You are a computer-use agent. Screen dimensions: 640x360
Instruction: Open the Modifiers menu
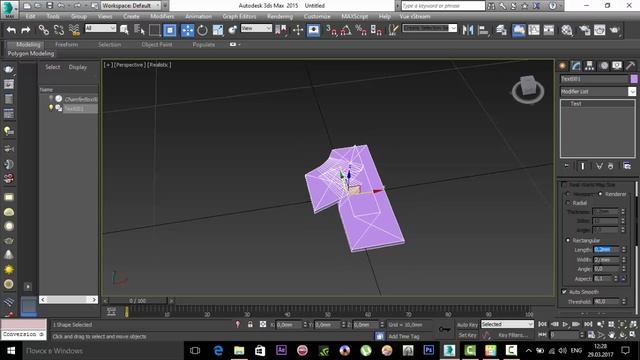162,16
